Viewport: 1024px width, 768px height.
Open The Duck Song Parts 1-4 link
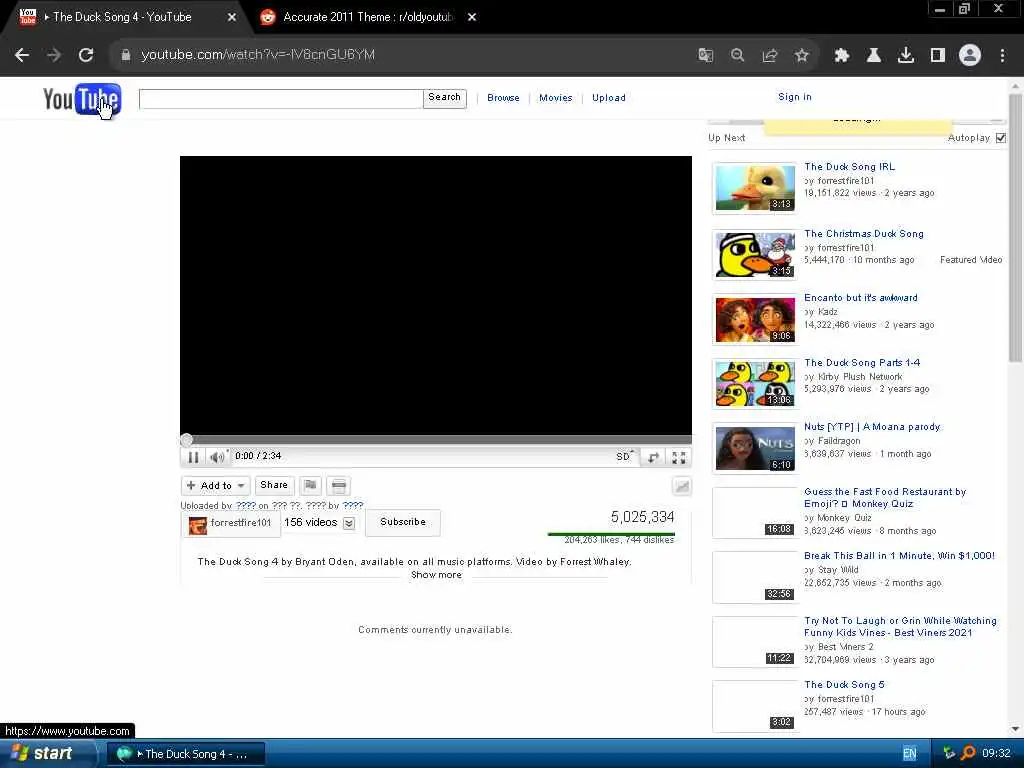862,362
